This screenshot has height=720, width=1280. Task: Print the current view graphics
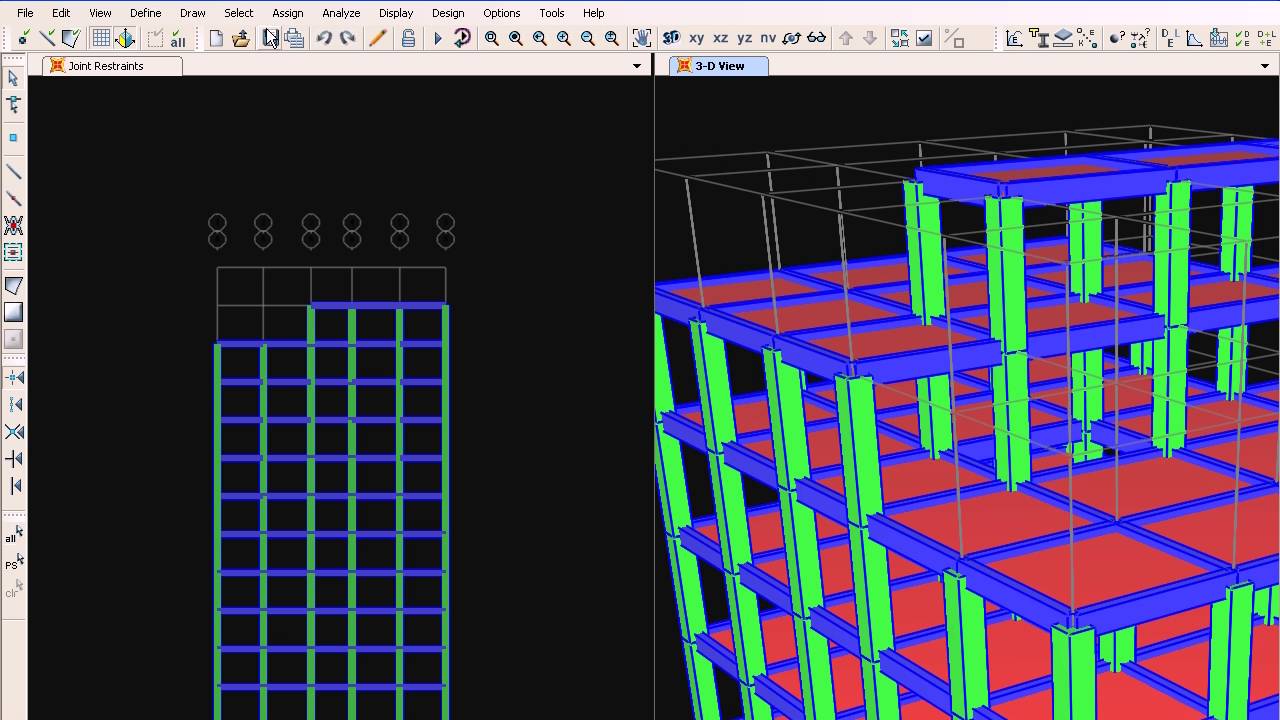click(x=294, y=38)
